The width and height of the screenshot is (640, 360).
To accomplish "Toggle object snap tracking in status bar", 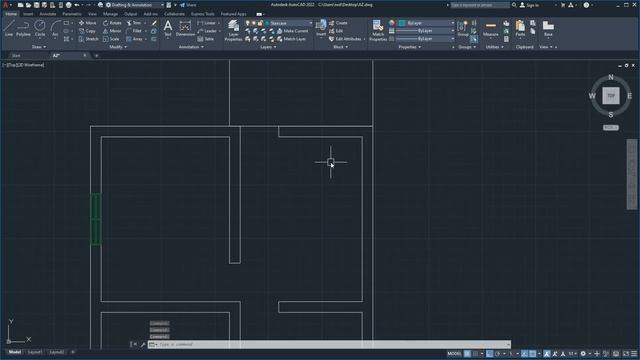I will 524,353.
